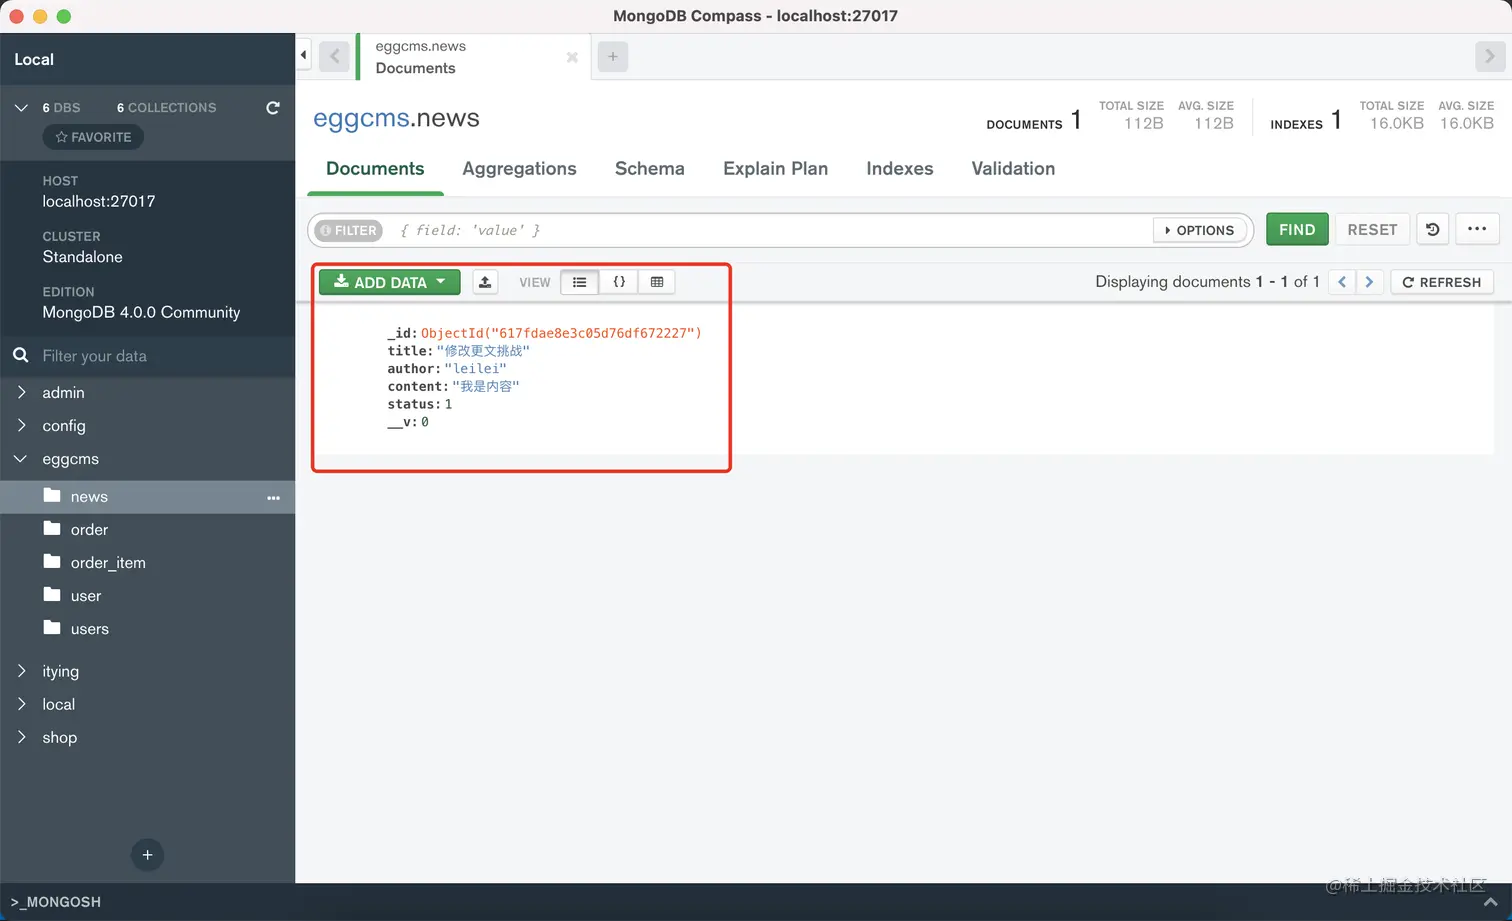1512x921 pixels.
Task: Open the Explain Plan tab
Action: pyautogui.click(x=775, y=169)
